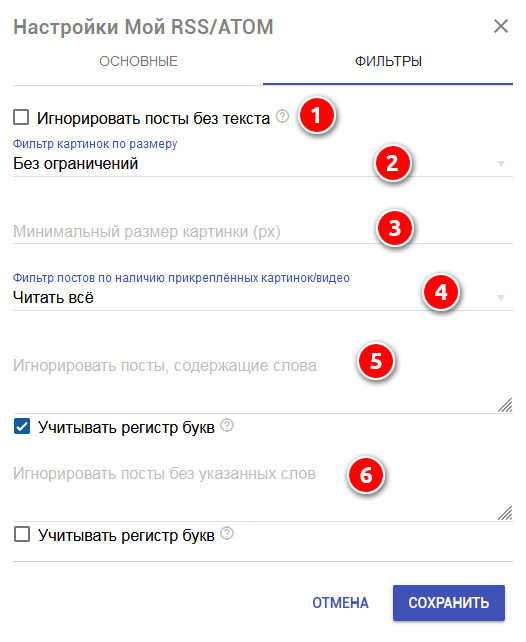Click red marker number 1
This screenshot has width=526, height=642.
click(317, 115)
